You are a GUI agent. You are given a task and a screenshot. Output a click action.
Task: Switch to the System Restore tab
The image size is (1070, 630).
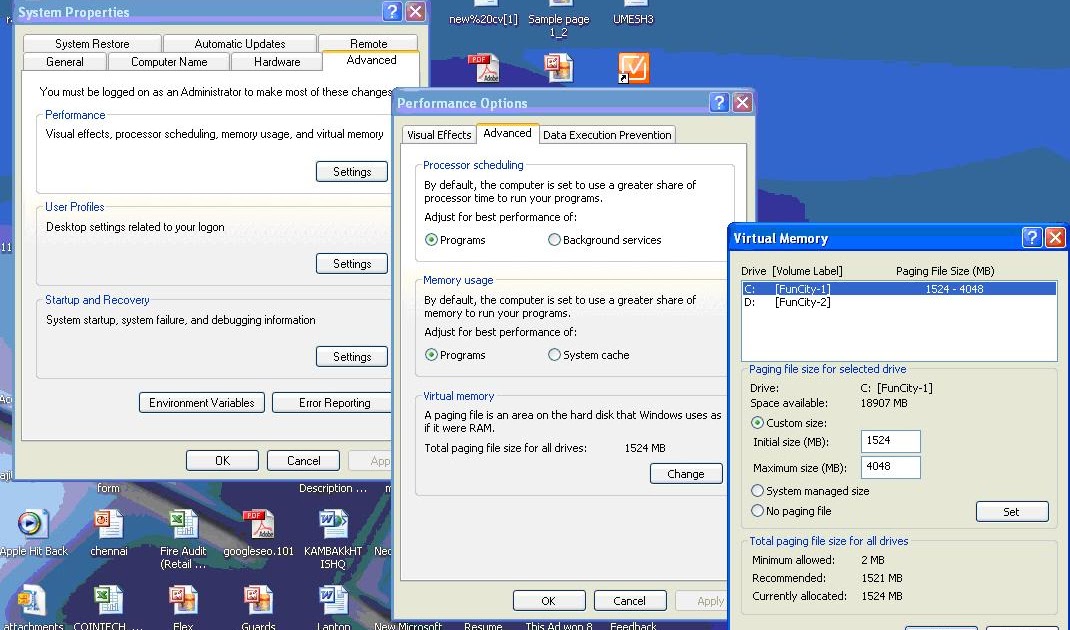91,43
